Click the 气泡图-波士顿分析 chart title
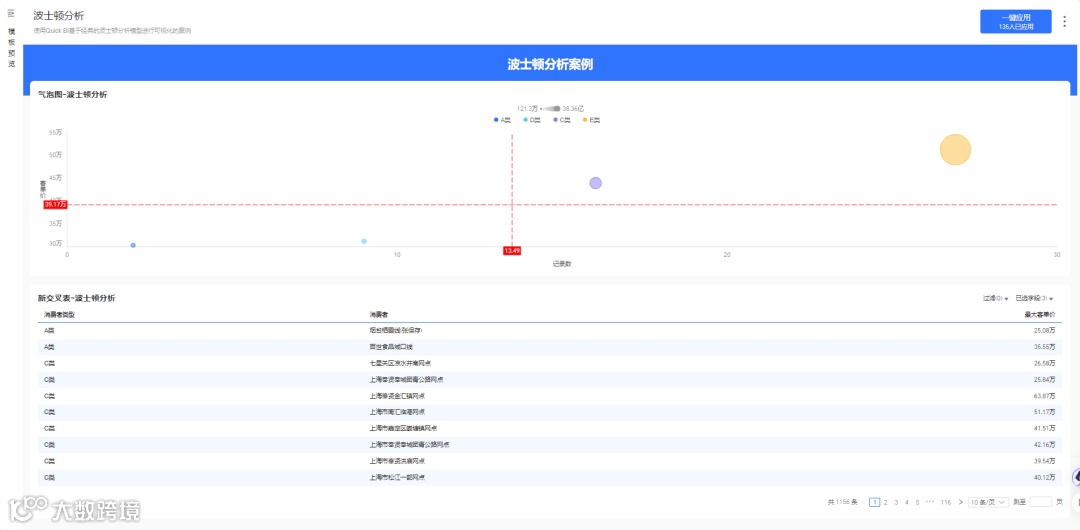Screen dimensions: 1080x530 pyautogui.click(x=72, y=94)
